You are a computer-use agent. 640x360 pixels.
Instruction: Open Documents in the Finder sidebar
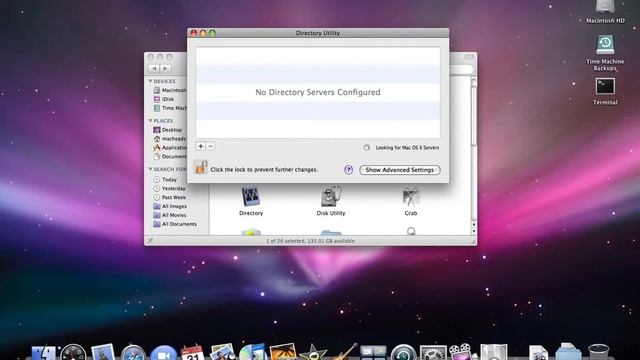point(170,156)
